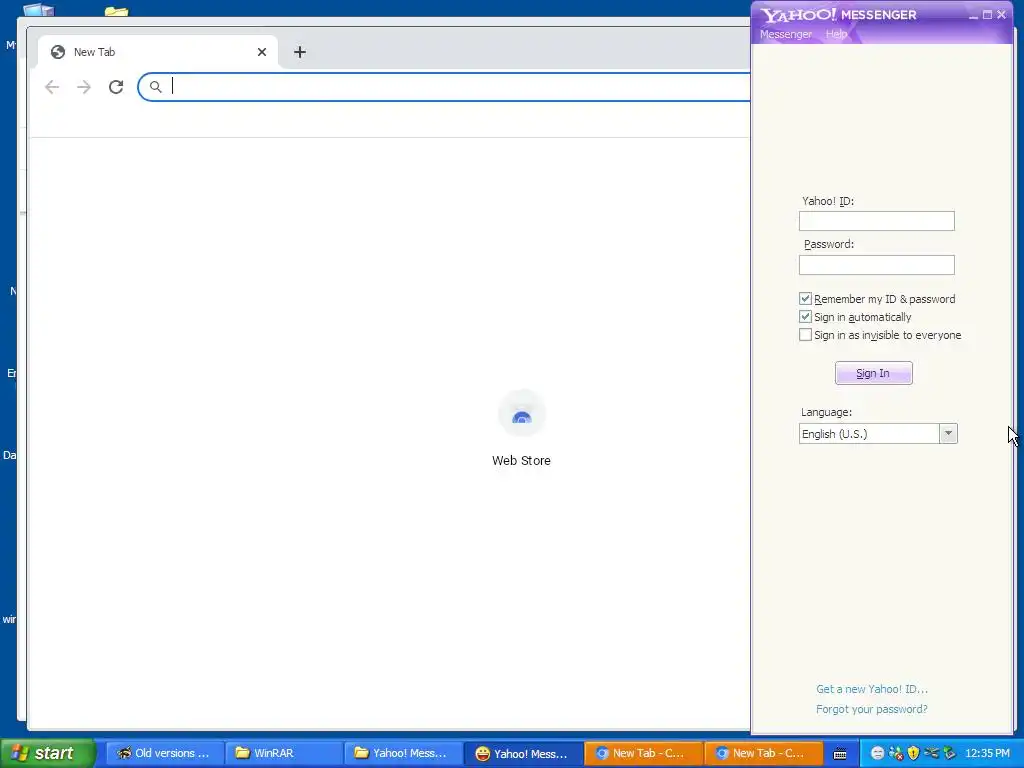Select the New Tab browser tab

[x=158, y=52]
